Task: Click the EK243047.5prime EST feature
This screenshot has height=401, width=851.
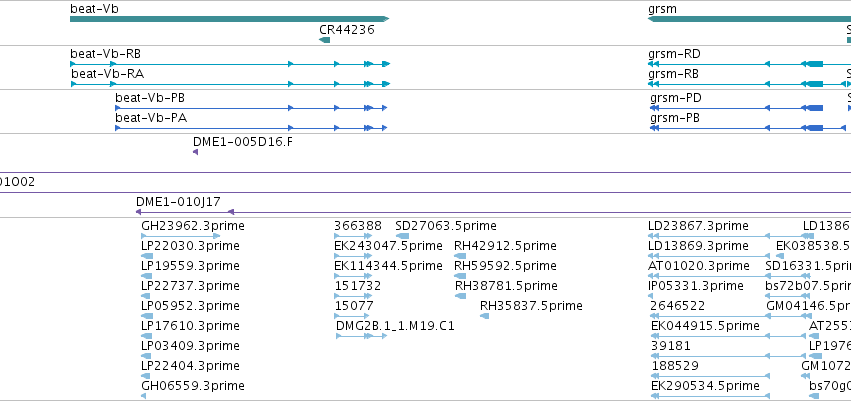Action: click(353, 256)
